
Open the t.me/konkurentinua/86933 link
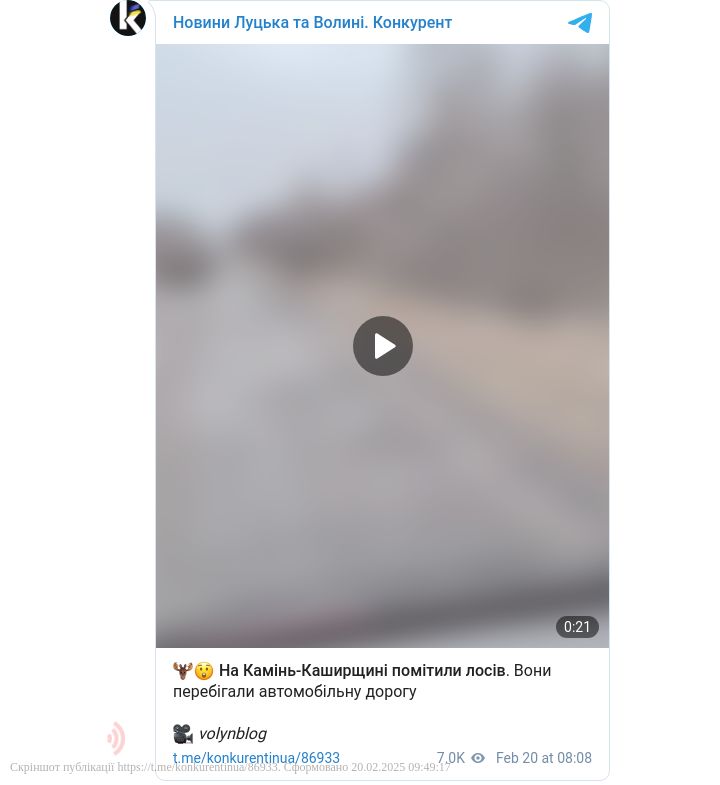[x=256, y=757]
